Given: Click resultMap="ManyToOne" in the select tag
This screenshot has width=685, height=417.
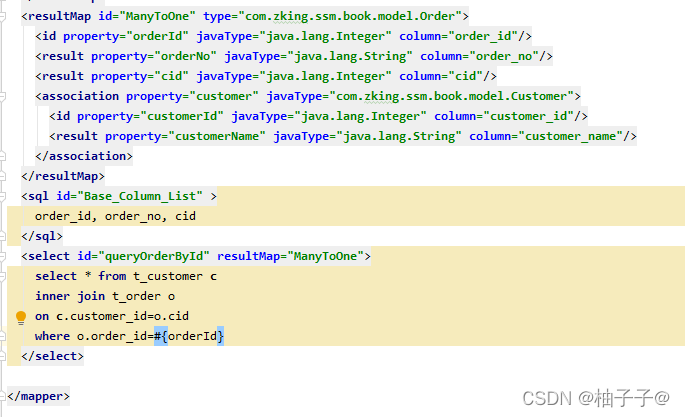Looking at the screenshot, I should pyautogui.click(x=291, y=256).
